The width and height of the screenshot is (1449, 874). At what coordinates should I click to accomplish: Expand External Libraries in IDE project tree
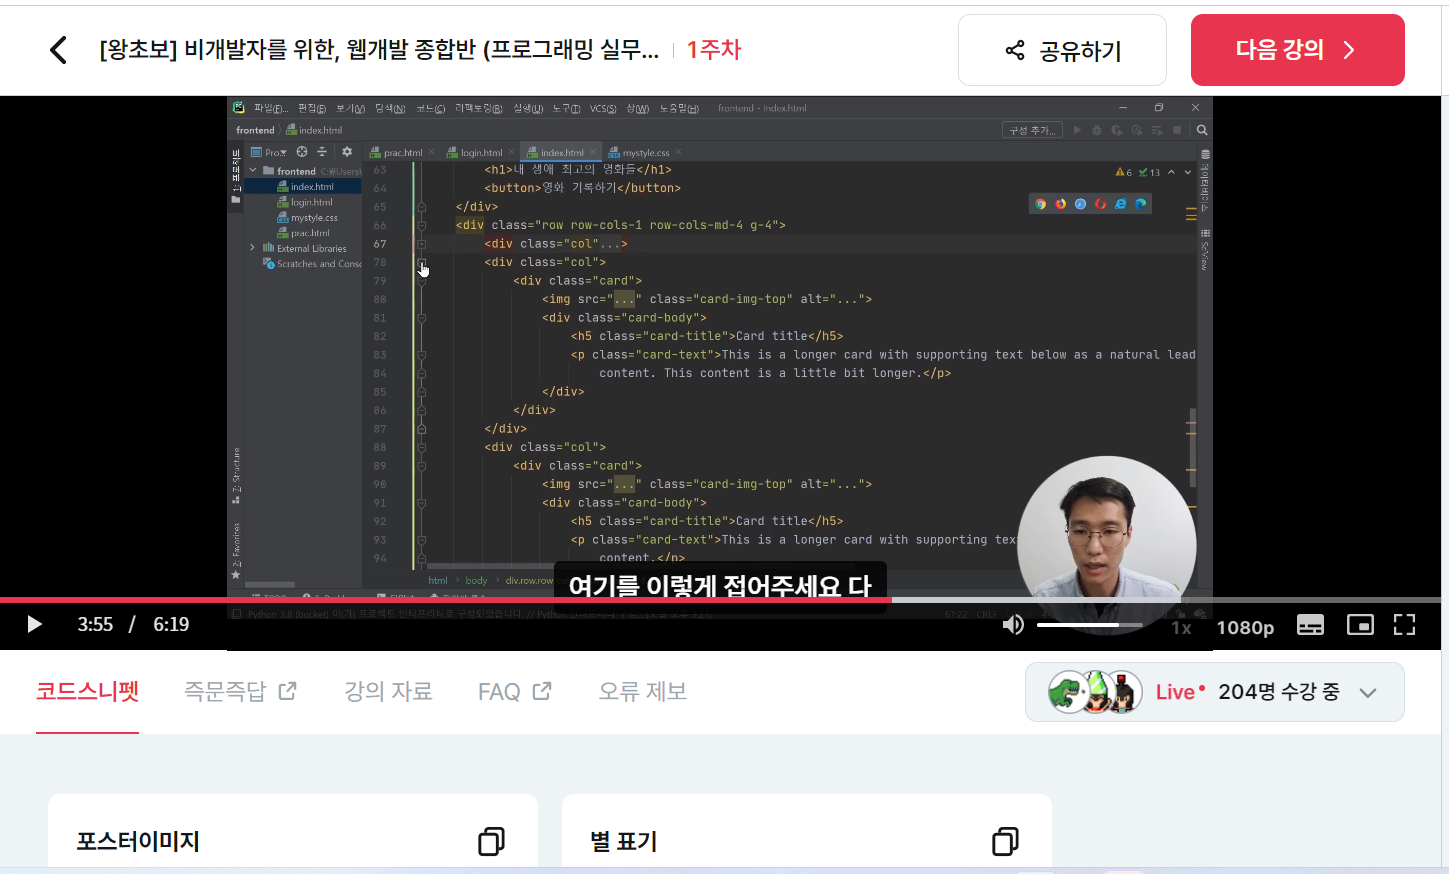tap(252, 248)
